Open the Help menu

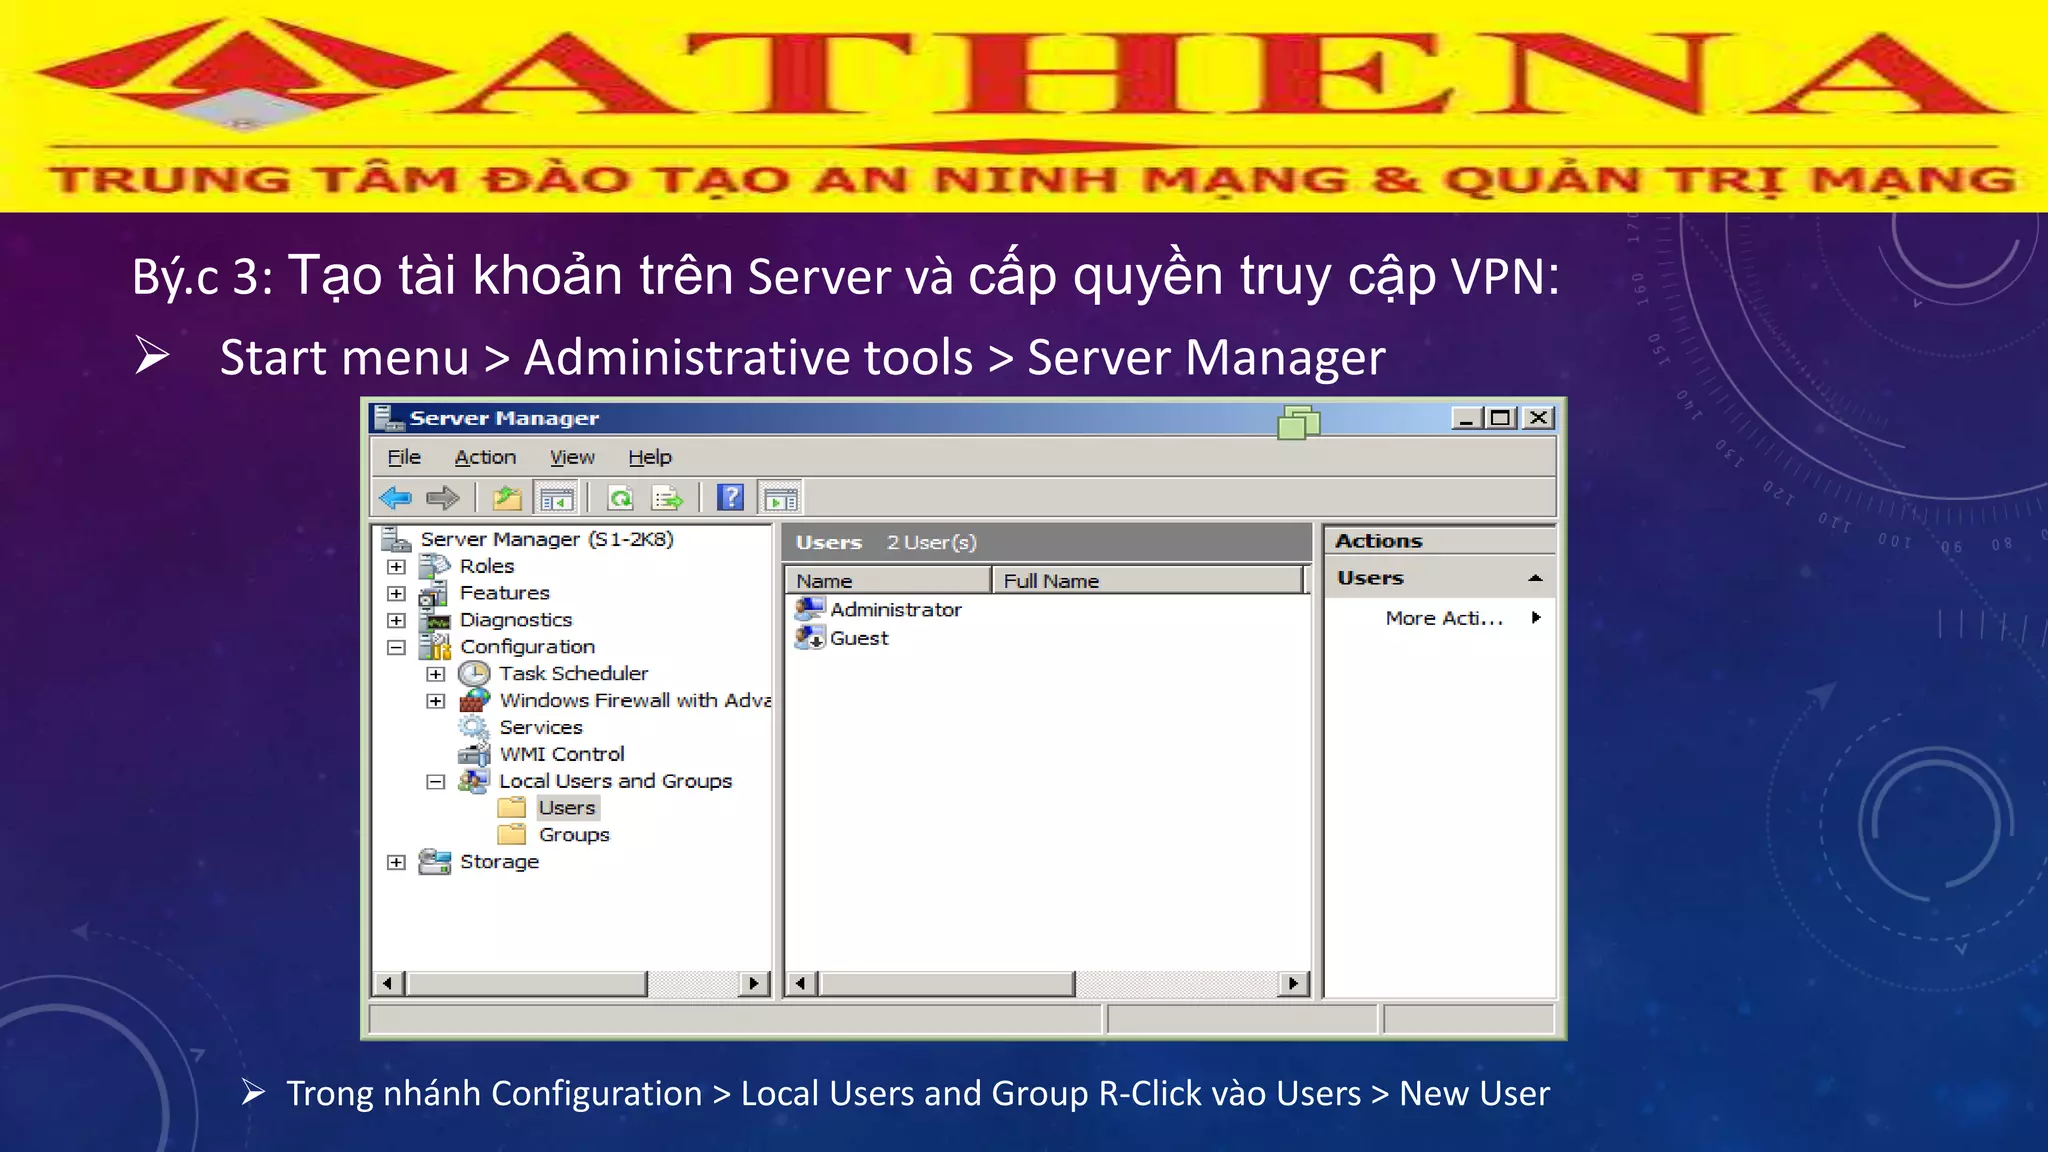pos(650,457)
